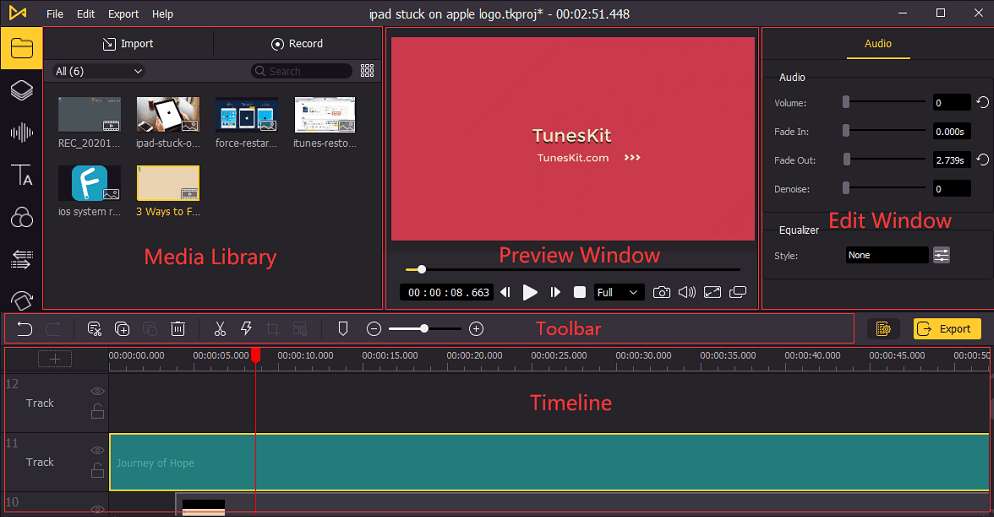994x517 pixels.
Task: Open the Full preview quality dropdown
Action: click(617, 292)
